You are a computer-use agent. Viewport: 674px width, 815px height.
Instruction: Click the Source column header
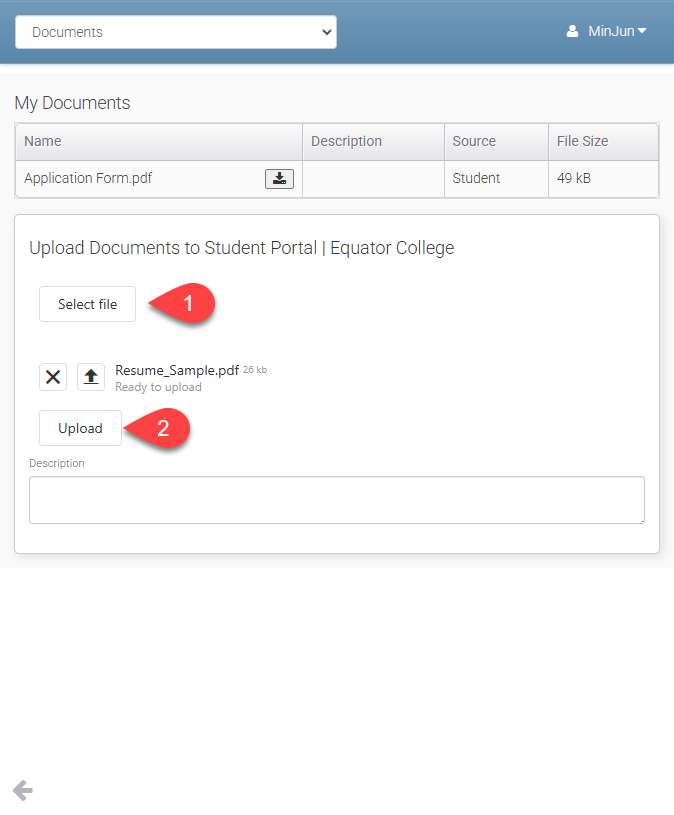pos(474,142)
